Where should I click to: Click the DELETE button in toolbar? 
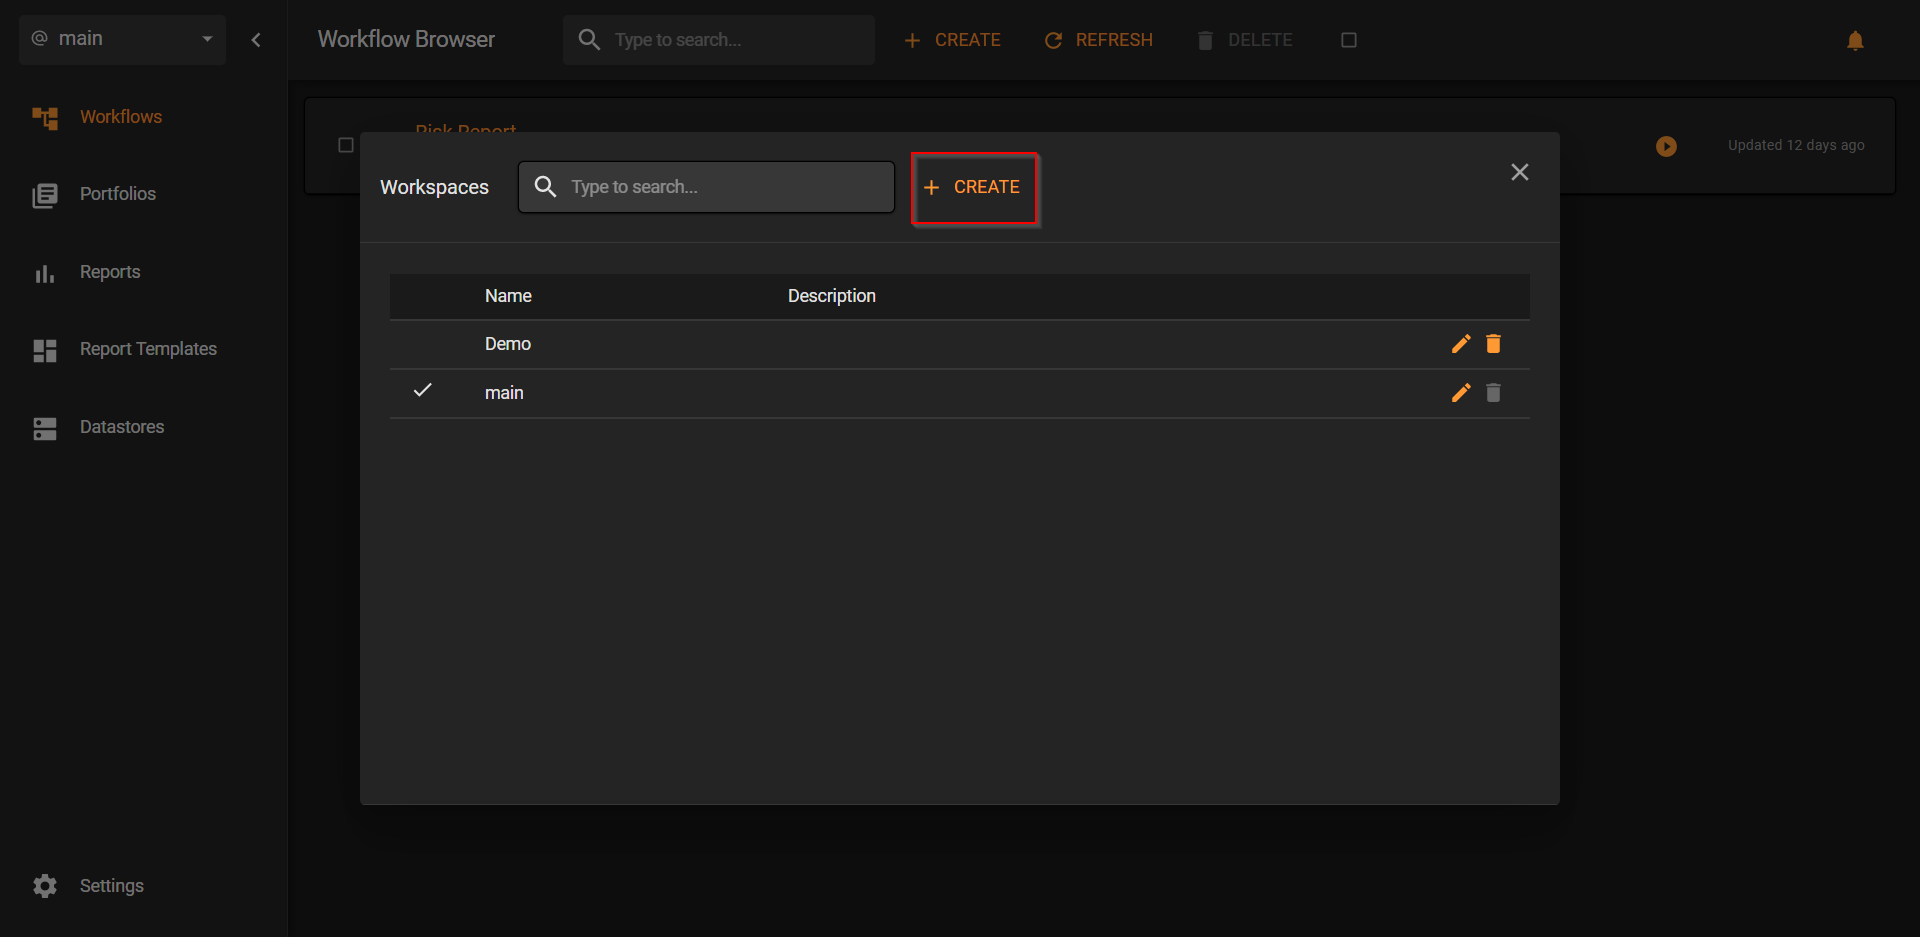click(1245, 40)
